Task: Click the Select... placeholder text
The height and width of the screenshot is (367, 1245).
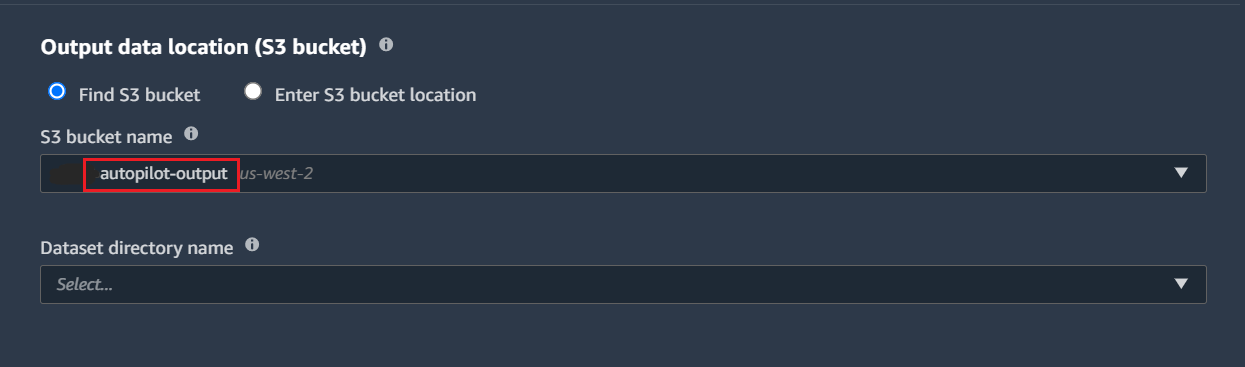Action: pyautogui.click(x=84, y=285)
